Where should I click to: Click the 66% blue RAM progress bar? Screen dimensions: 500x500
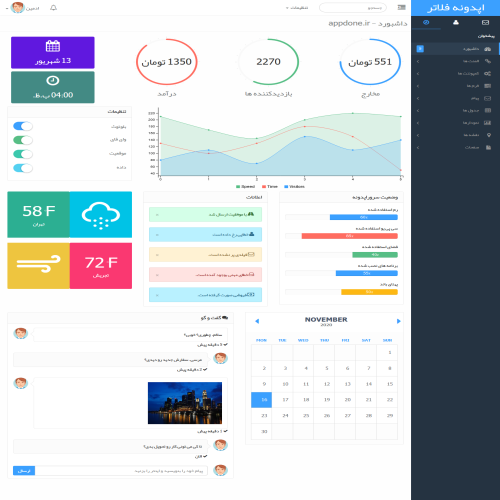click(x=364, y=217)
